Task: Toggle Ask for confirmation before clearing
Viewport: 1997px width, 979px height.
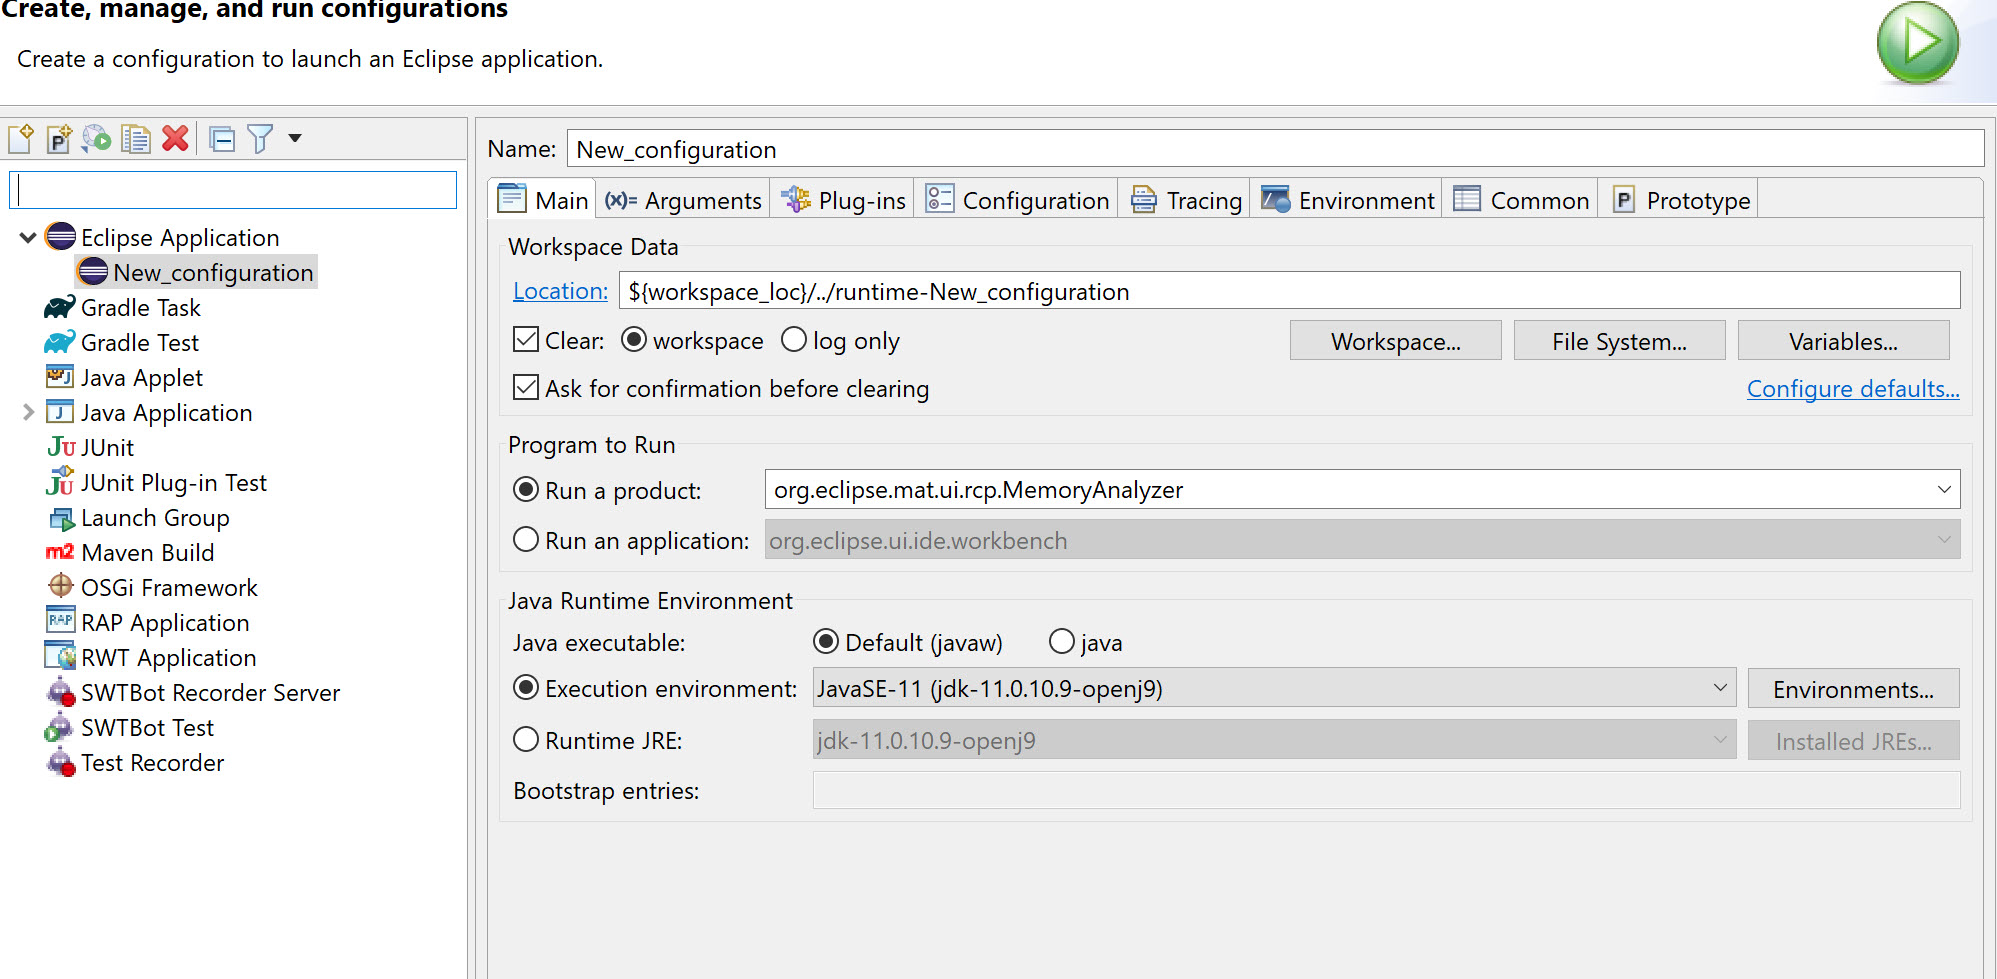Action: click(x=526, y=388)
